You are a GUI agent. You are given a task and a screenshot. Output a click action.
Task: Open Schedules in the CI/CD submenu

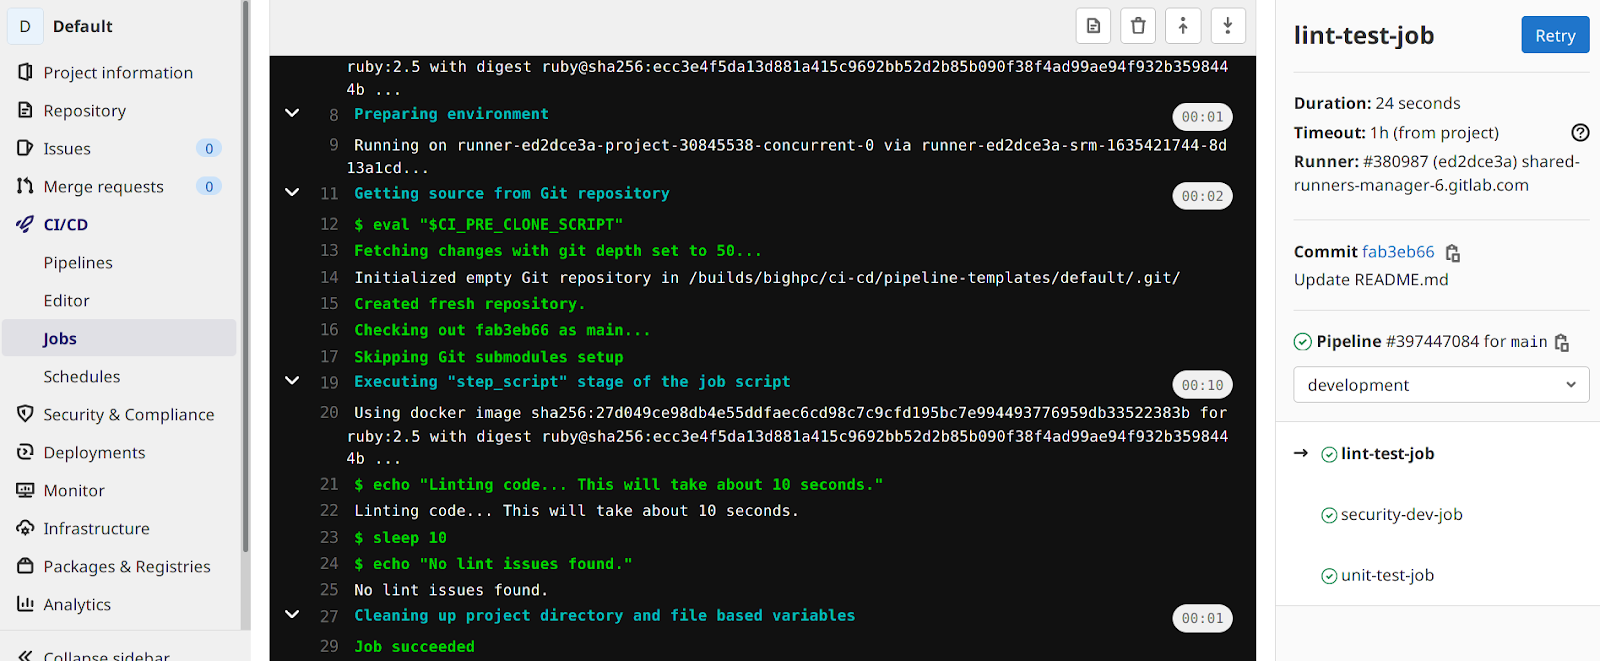tap(82, 376)
